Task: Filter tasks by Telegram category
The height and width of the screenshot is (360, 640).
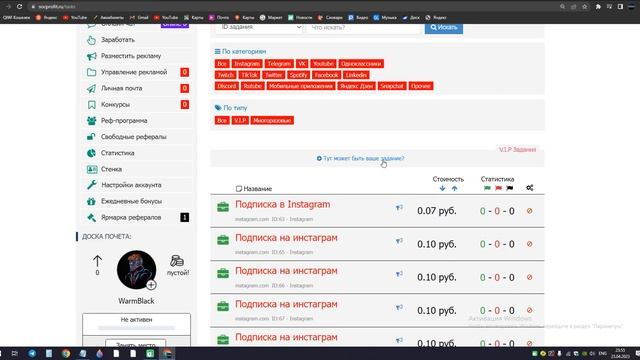Action: coord(279,64)
